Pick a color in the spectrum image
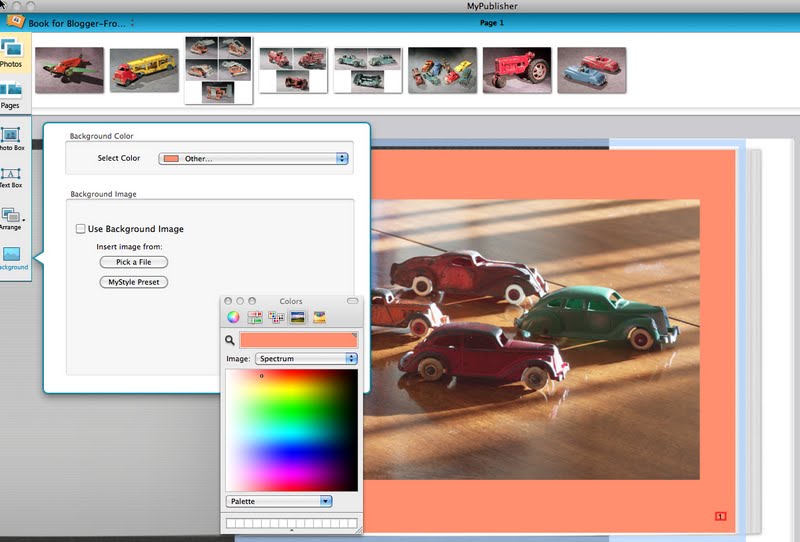Image resolution: width=800 pixels, height=542 pixels. [292, 430]
